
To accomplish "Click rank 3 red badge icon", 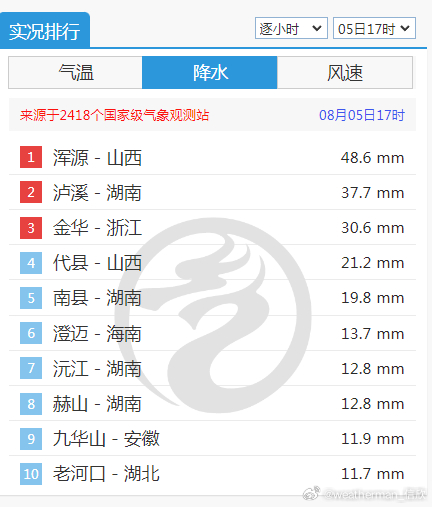I will (31, 228).
